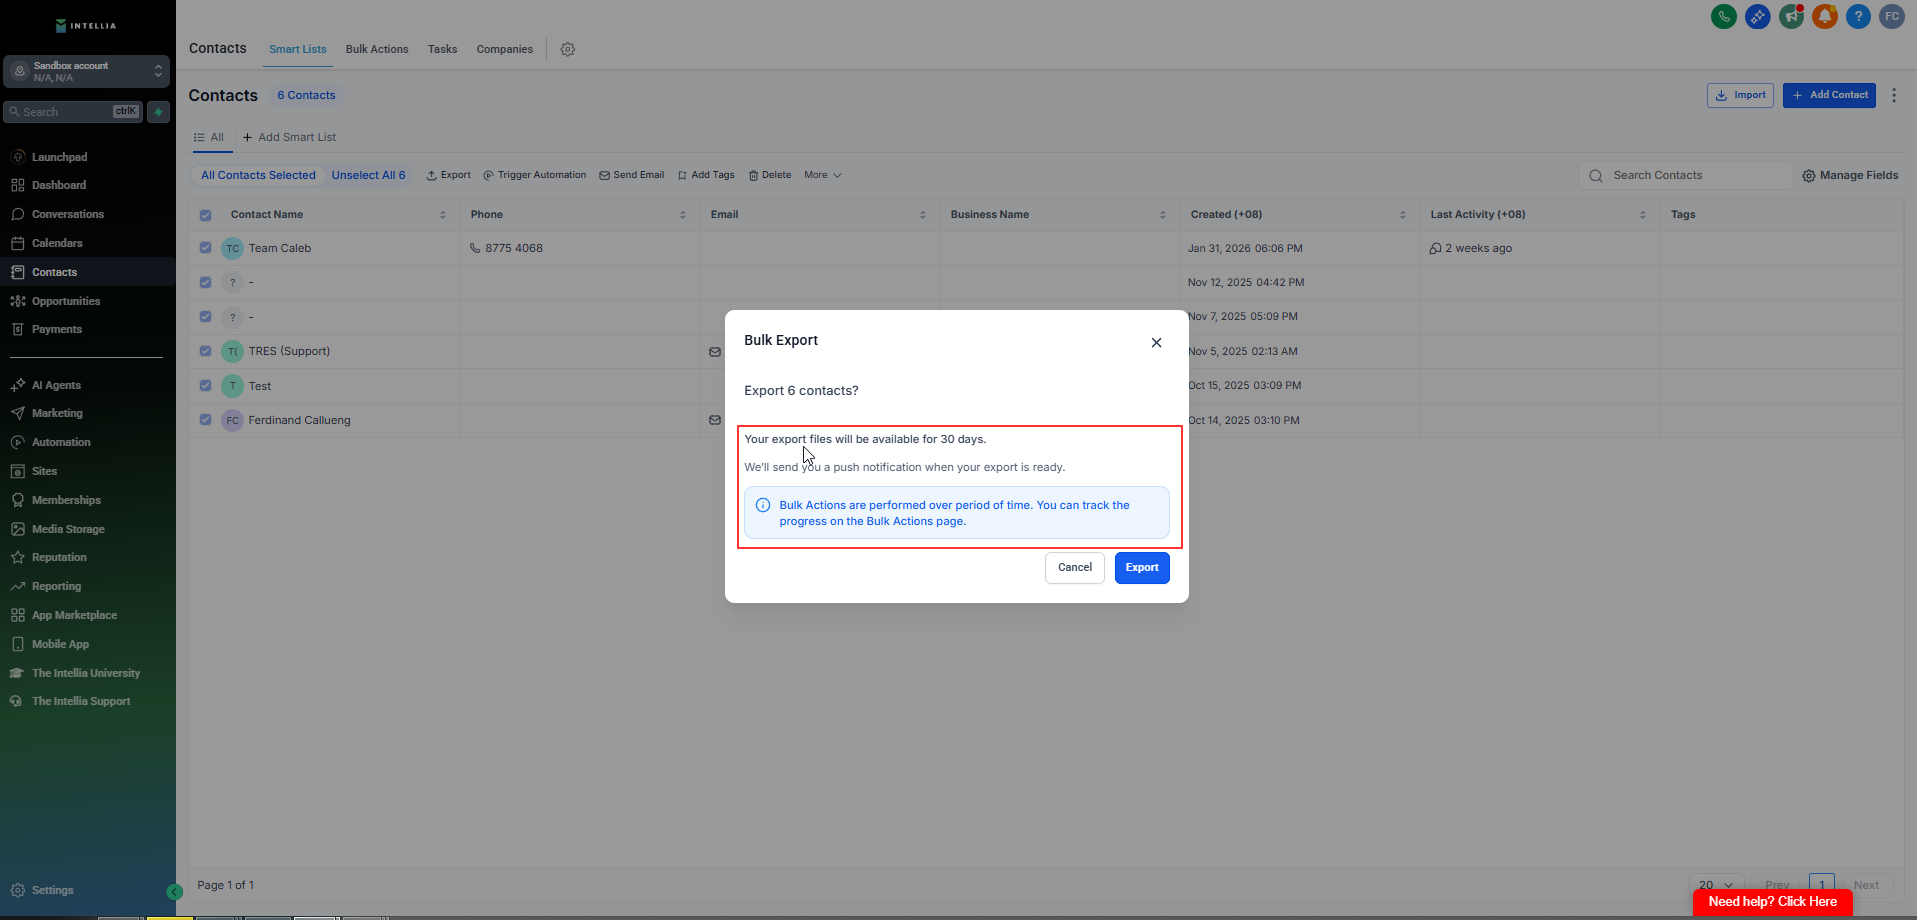This screenshot has width=1917, height=920.
Task: Close the Bulk Export dialog
Action: pyautogui.click(x=1156, y=342)
